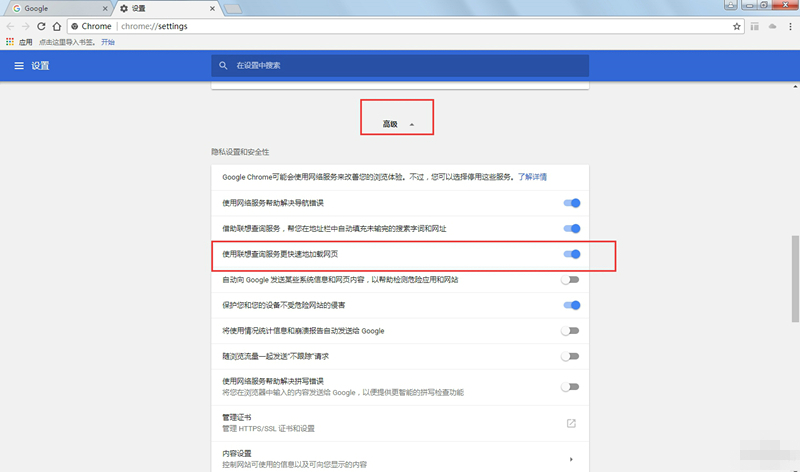Reload the settings page
The width and height of the screenshot is (800, 472).
[x=41, y=26]
